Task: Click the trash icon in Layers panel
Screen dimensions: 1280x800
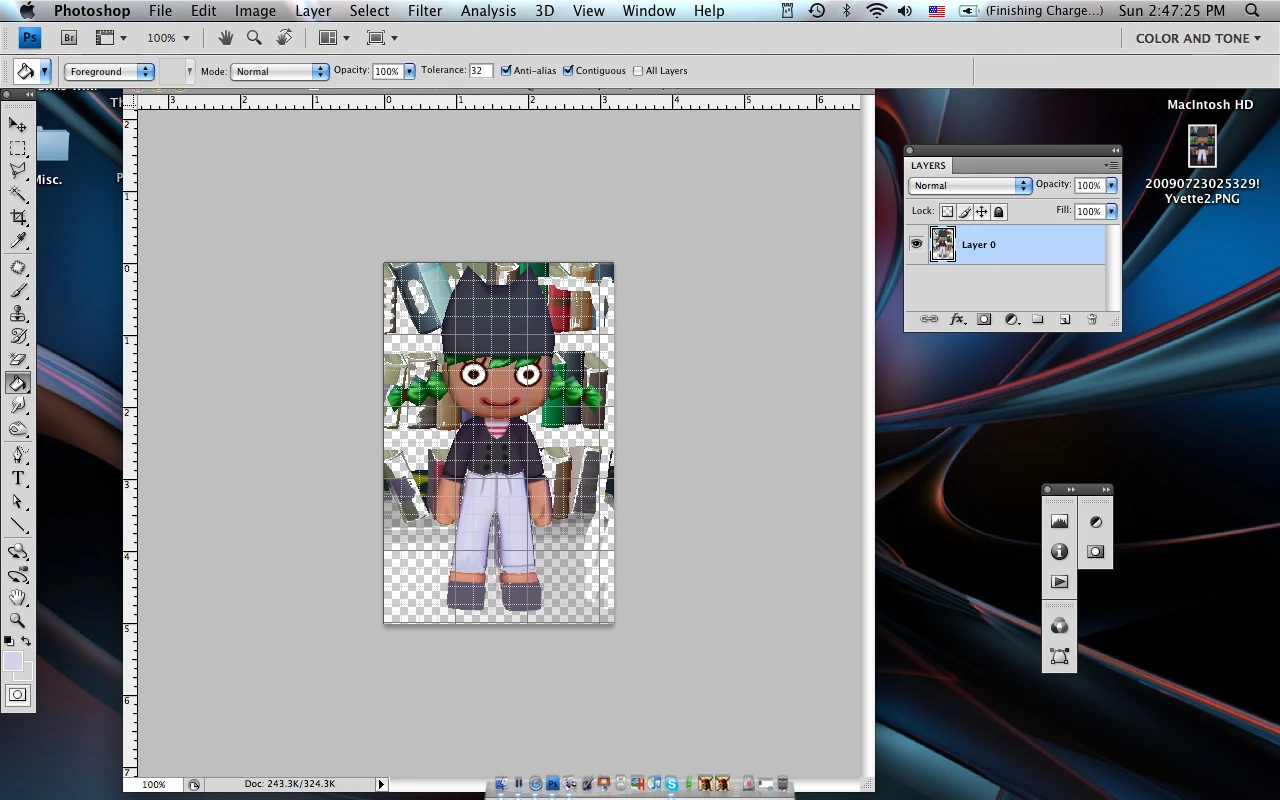Action: click(1092, 319)
